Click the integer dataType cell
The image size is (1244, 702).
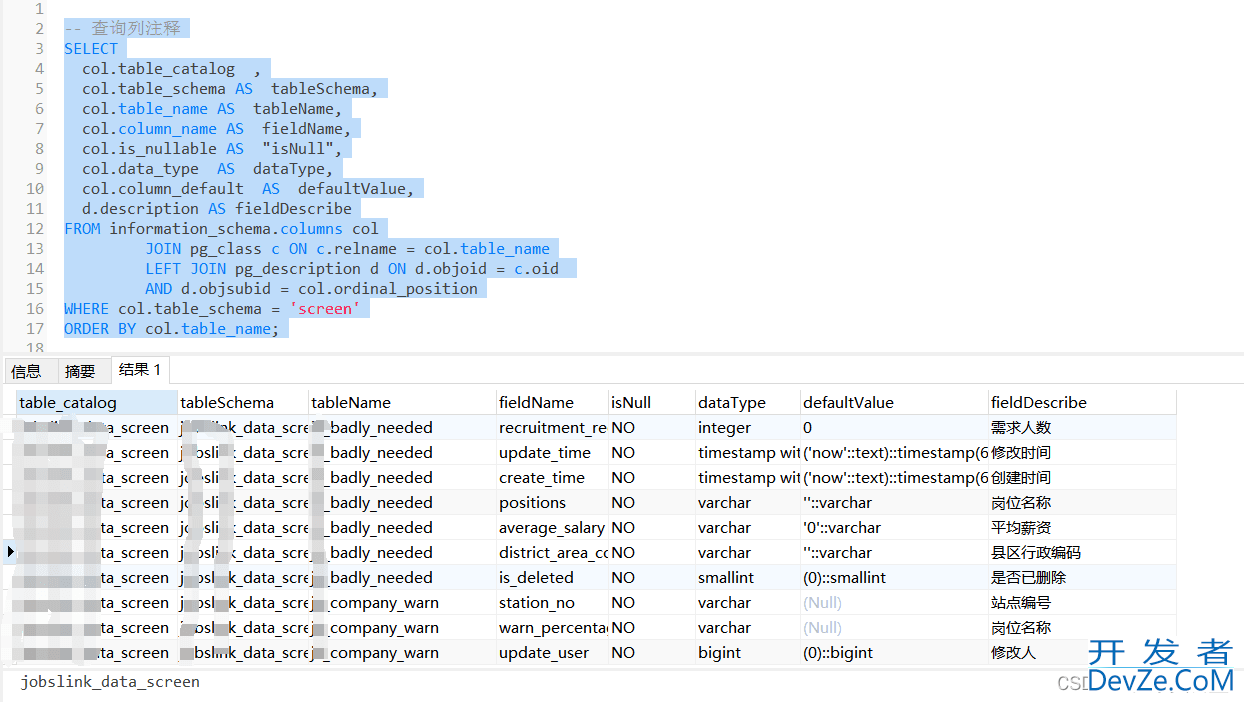[x=748, y=427]
